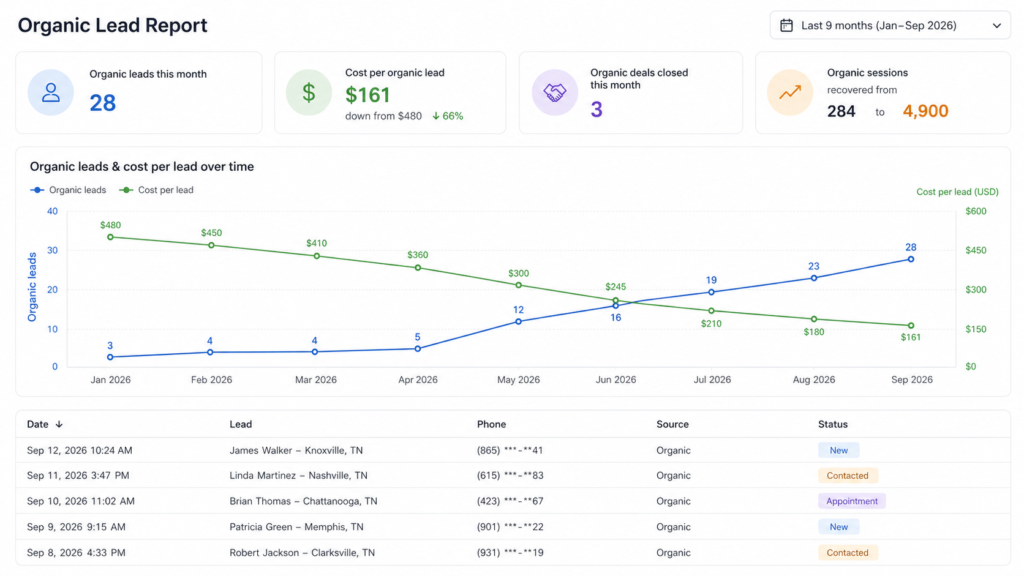Click the date Sep 12, 2026 10:24 AM
Screen dimensions: 1024x576
click(80, 451)
